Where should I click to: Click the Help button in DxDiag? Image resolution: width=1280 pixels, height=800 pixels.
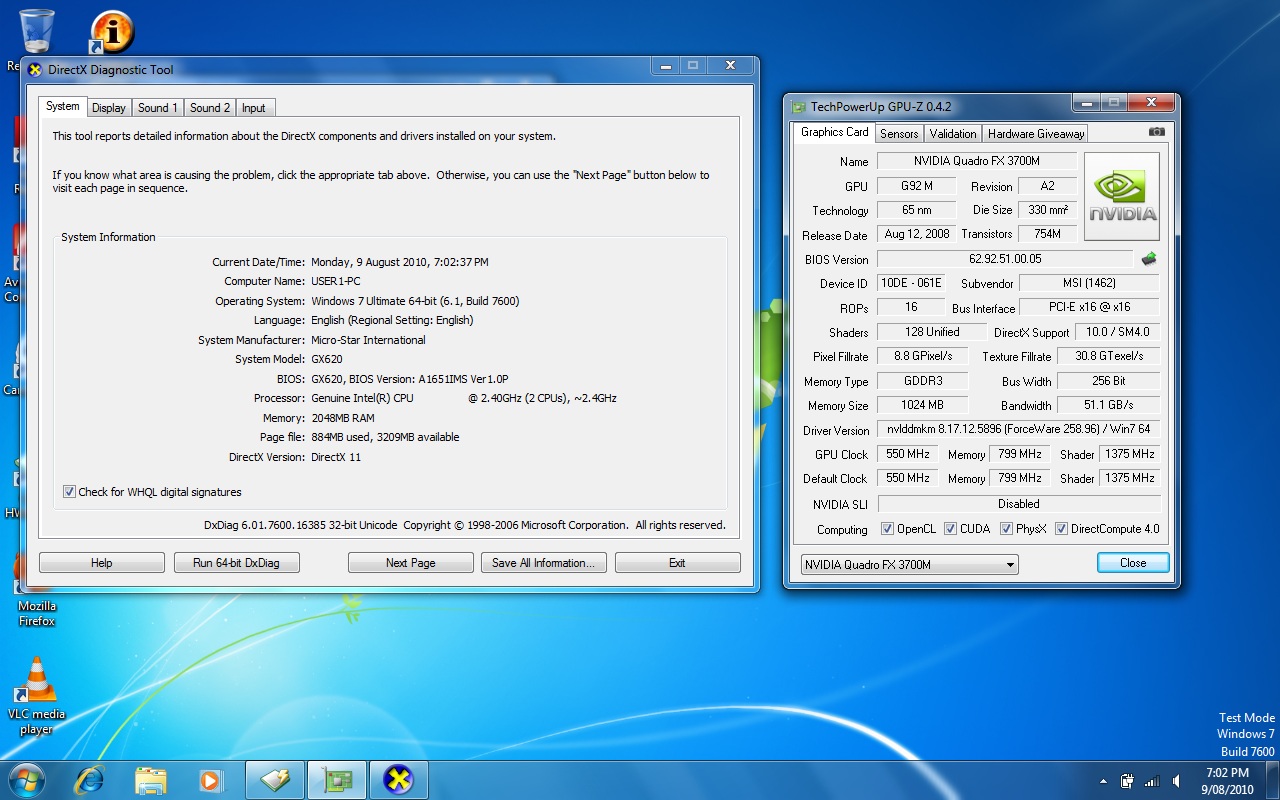click(102, 563)
